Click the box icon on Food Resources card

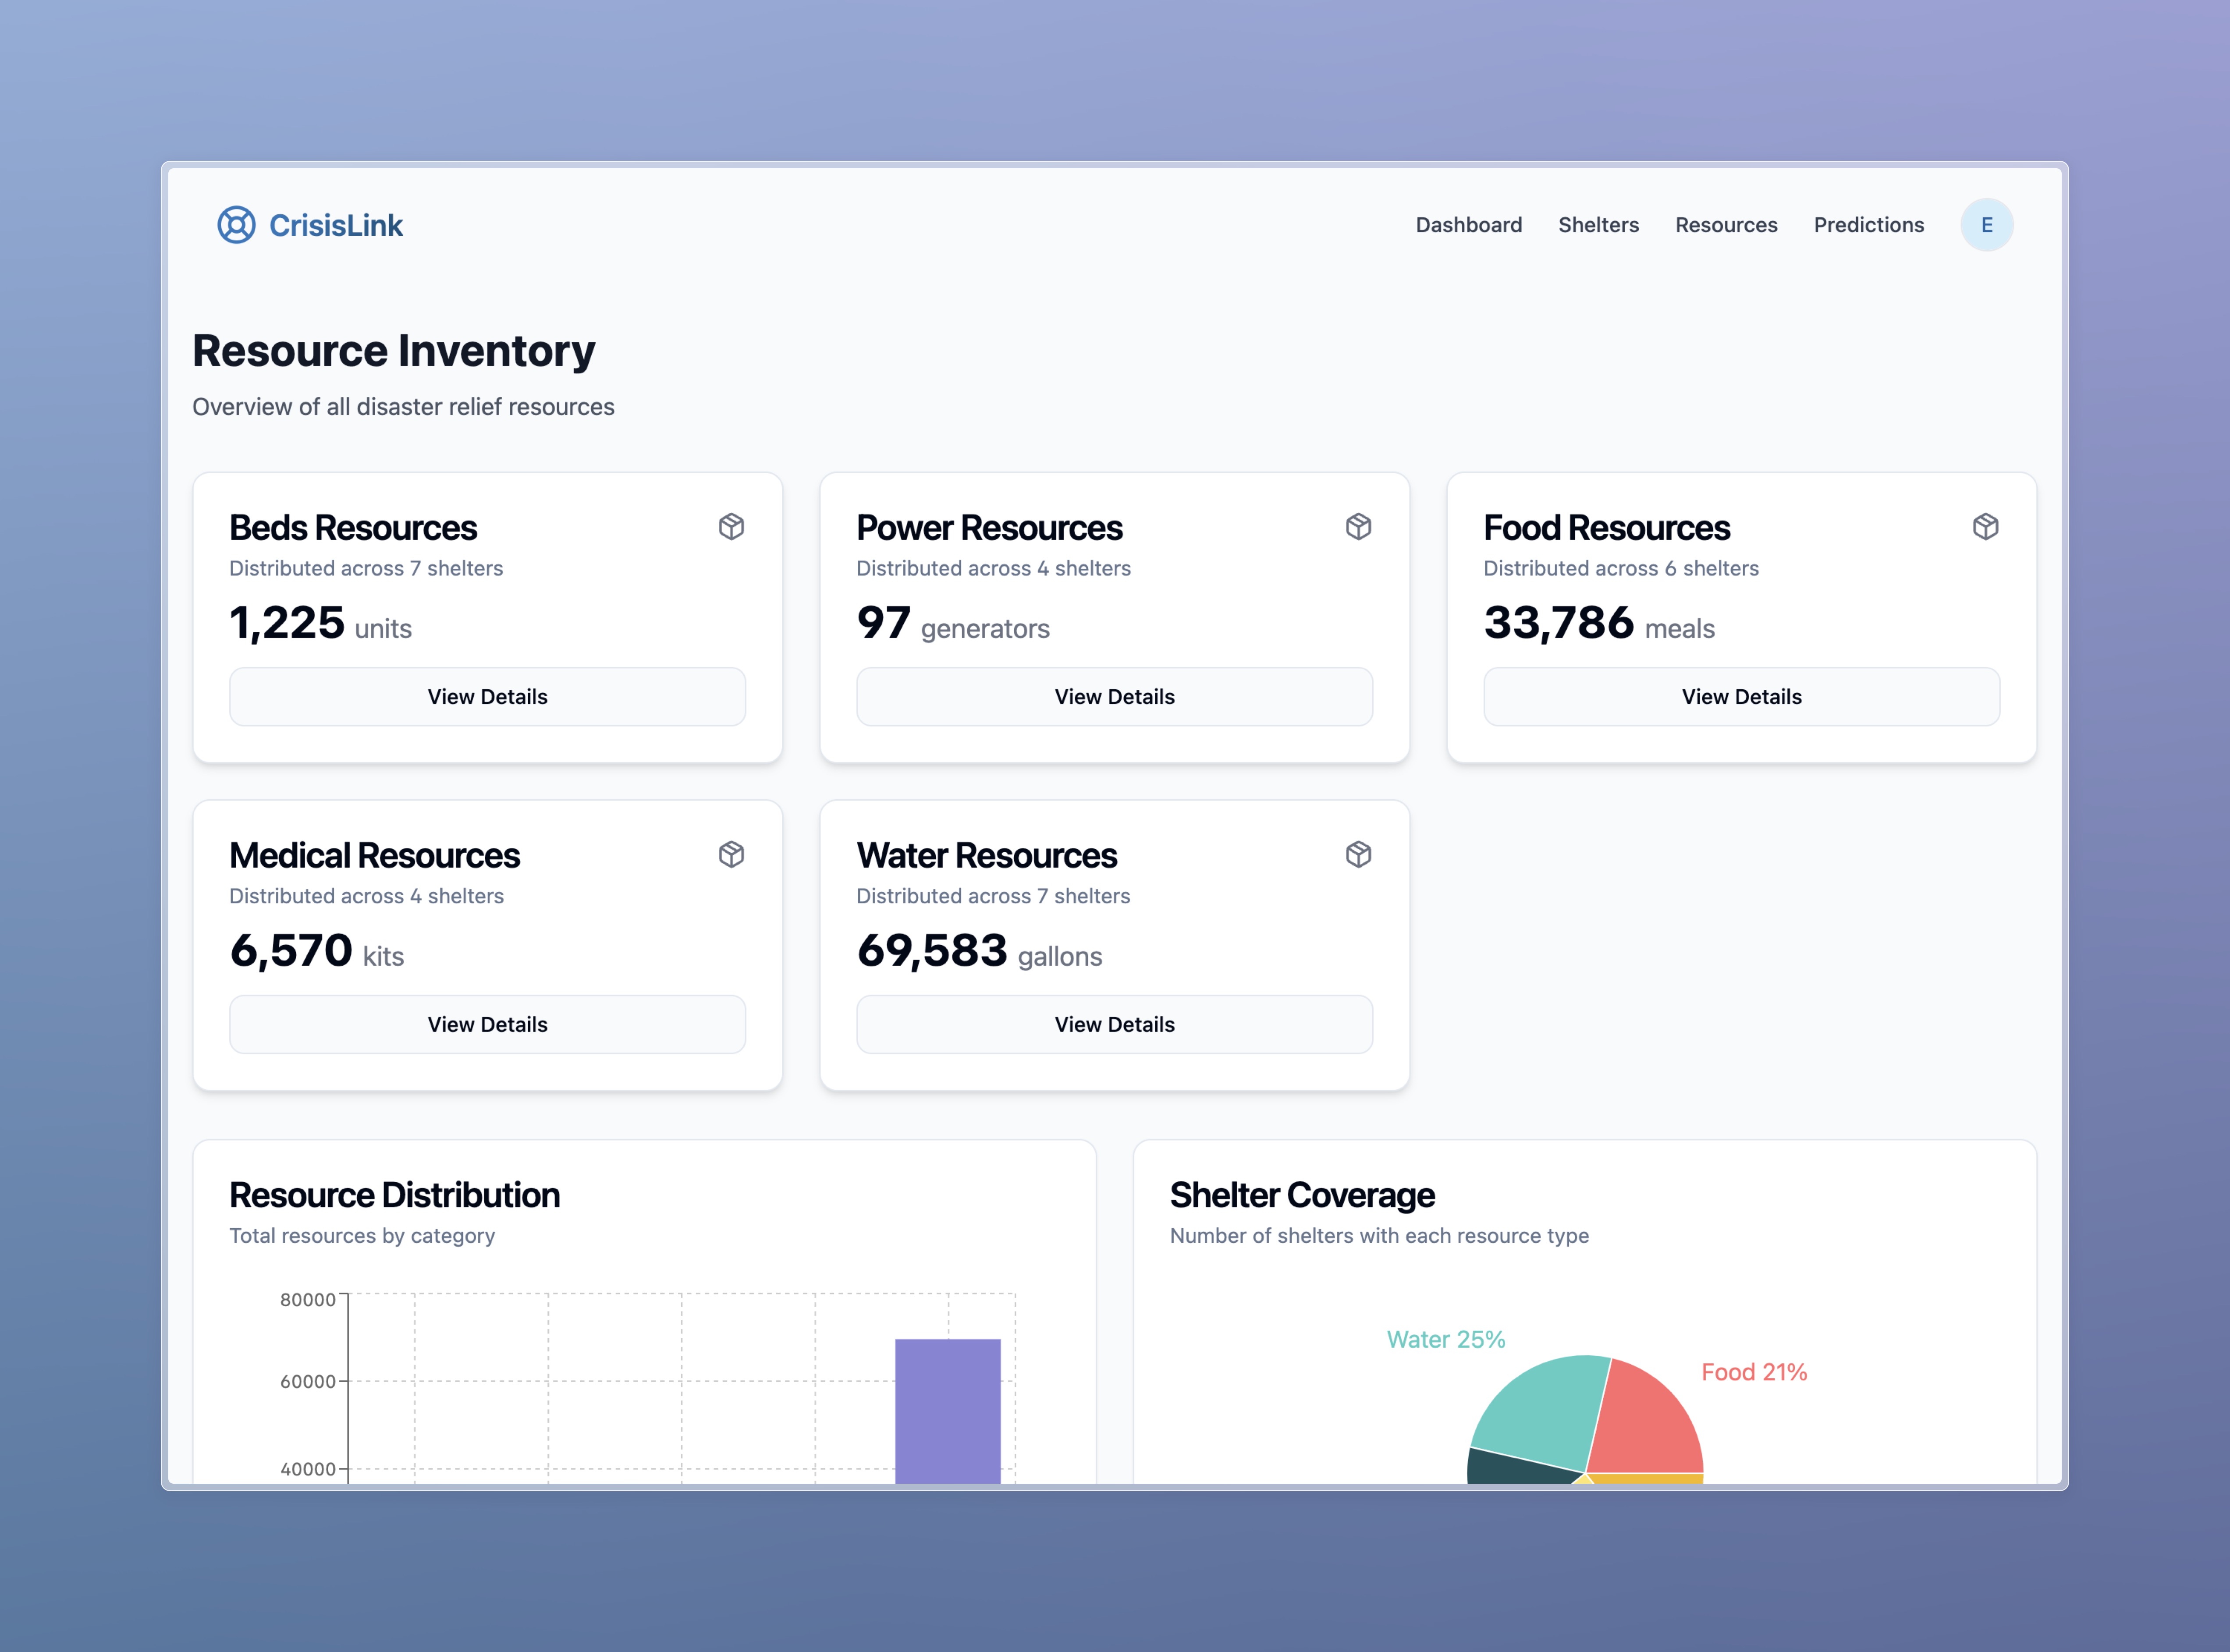point(1985,527)
